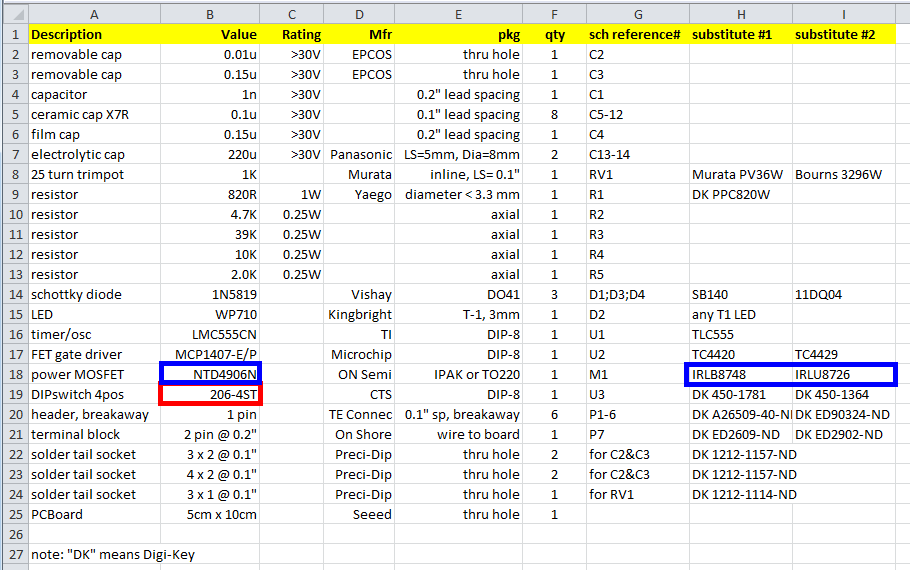Click the DIPswitch 4pos cell
Image resolution: width=910 pixels, height=570 pixels.
(x=94, y=395)
